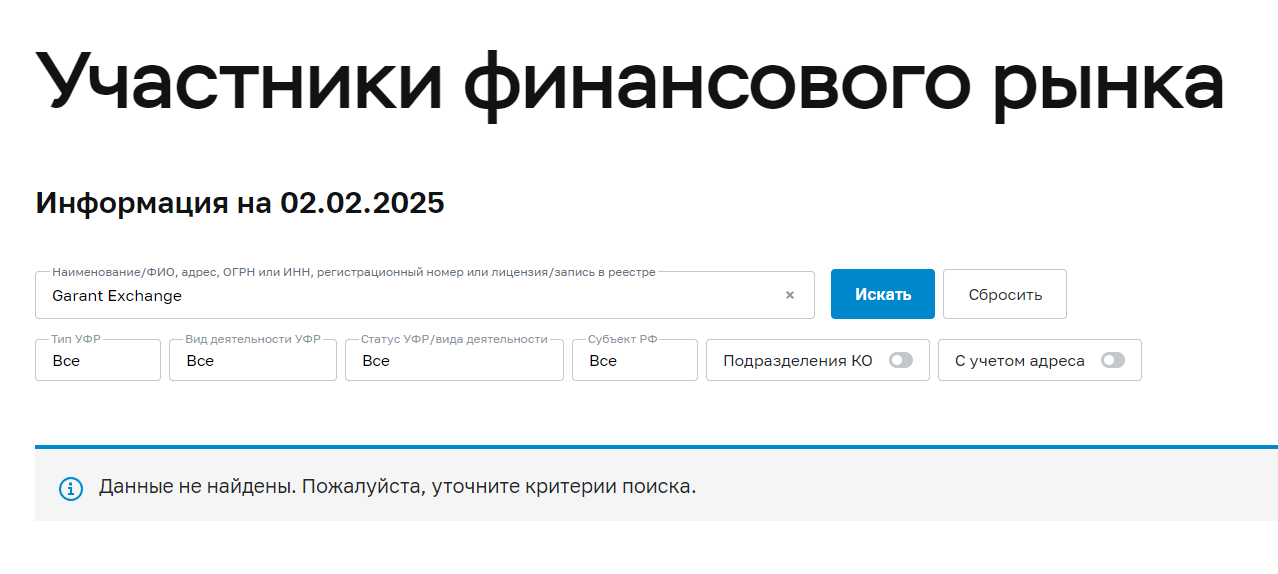
Task: Select the Субъект РФ region dropdown
Action: [634, 361]
